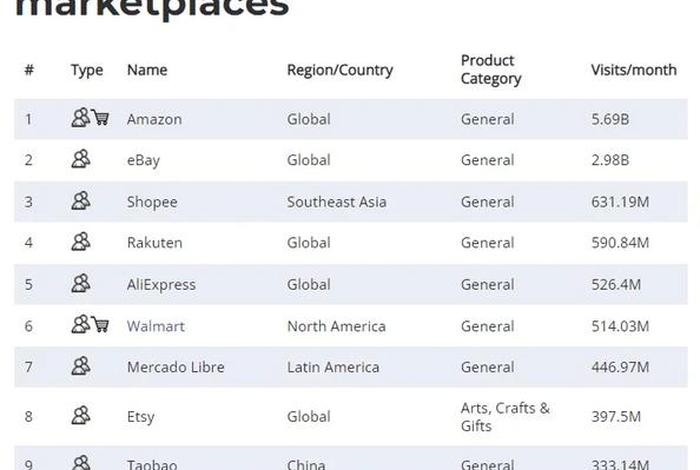Click the Region/Country column header
Image resolution: width=700 pixels, height=470 pixels.
click(x=340, y=70)
